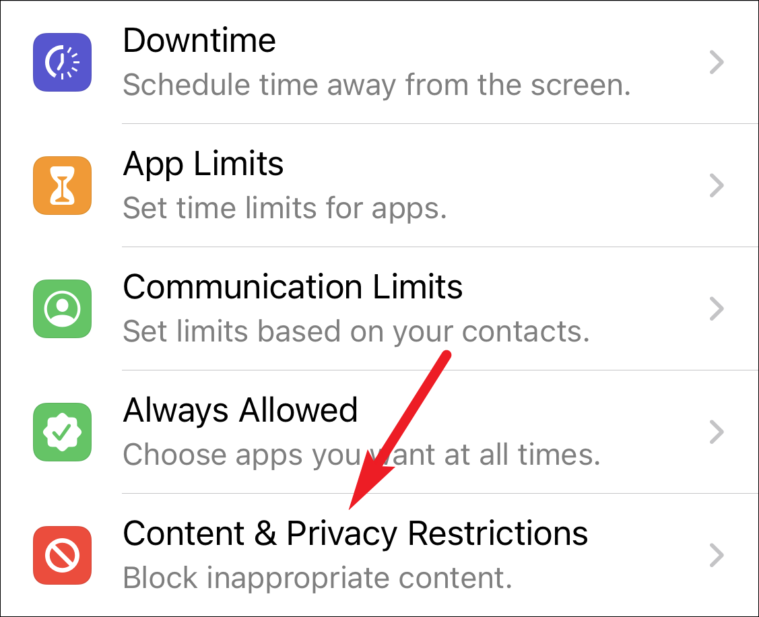Tap the red Content & Privacy Restrictions icon

point(62,556)
